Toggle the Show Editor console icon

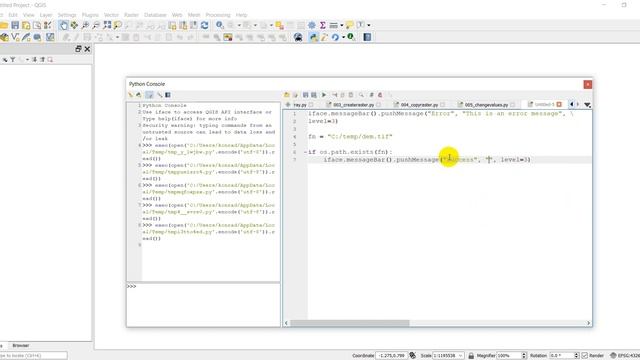tap(149, 95)
